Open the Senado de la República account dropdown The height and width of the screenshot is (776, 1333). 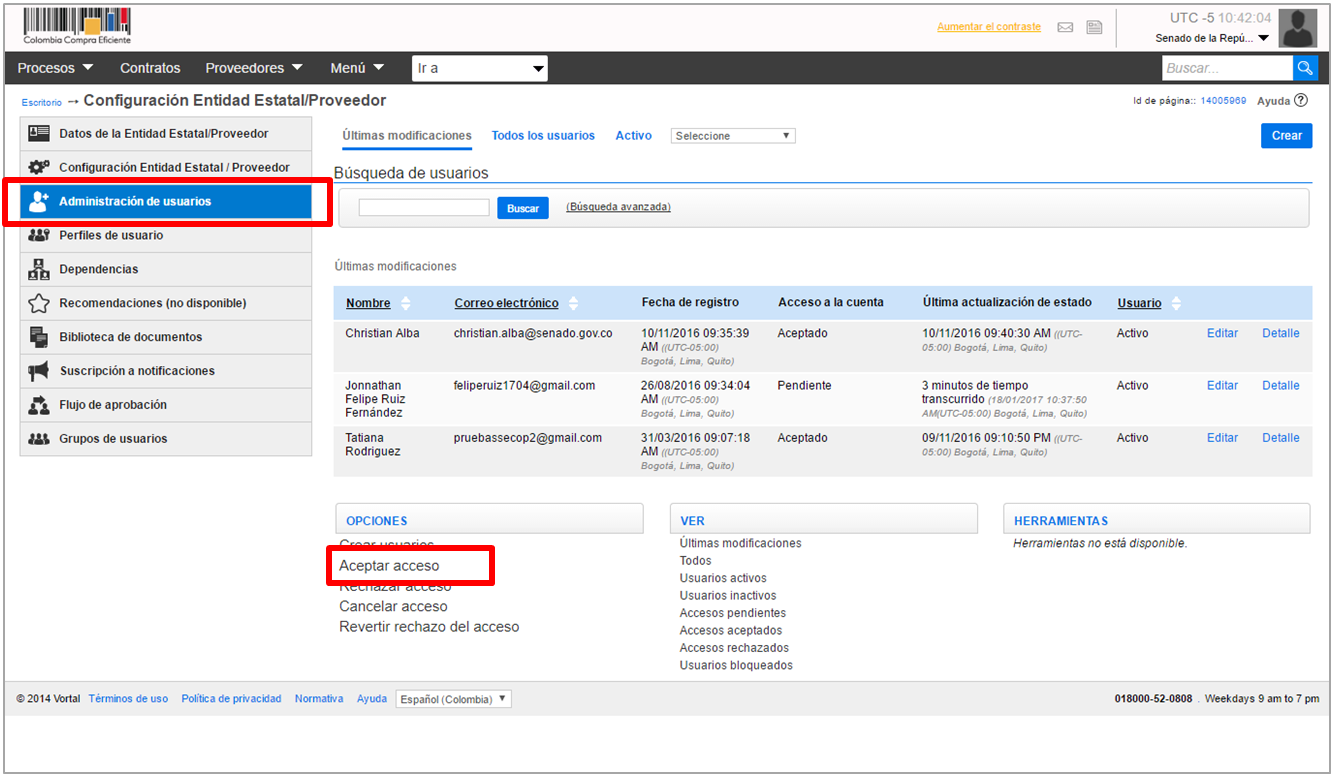(1211, 38)
